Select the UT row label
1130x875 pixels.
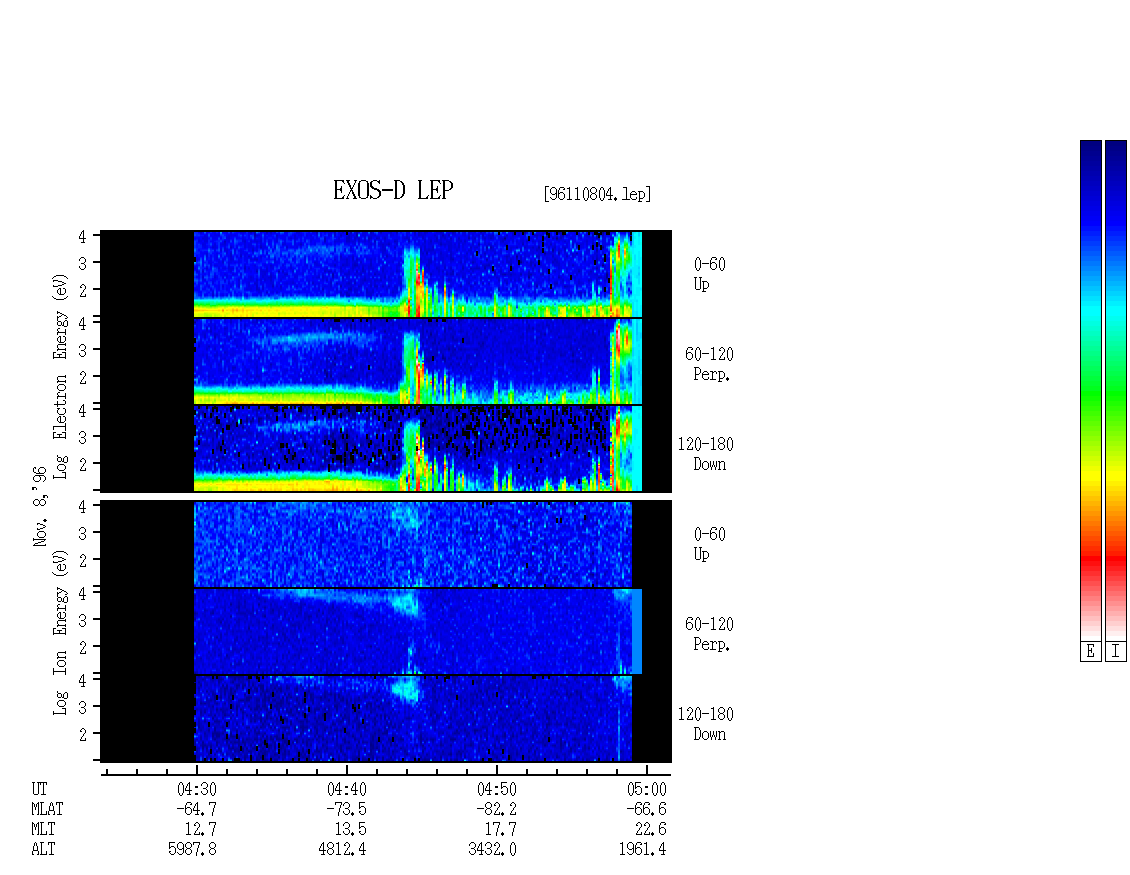[x=39, y=789]
